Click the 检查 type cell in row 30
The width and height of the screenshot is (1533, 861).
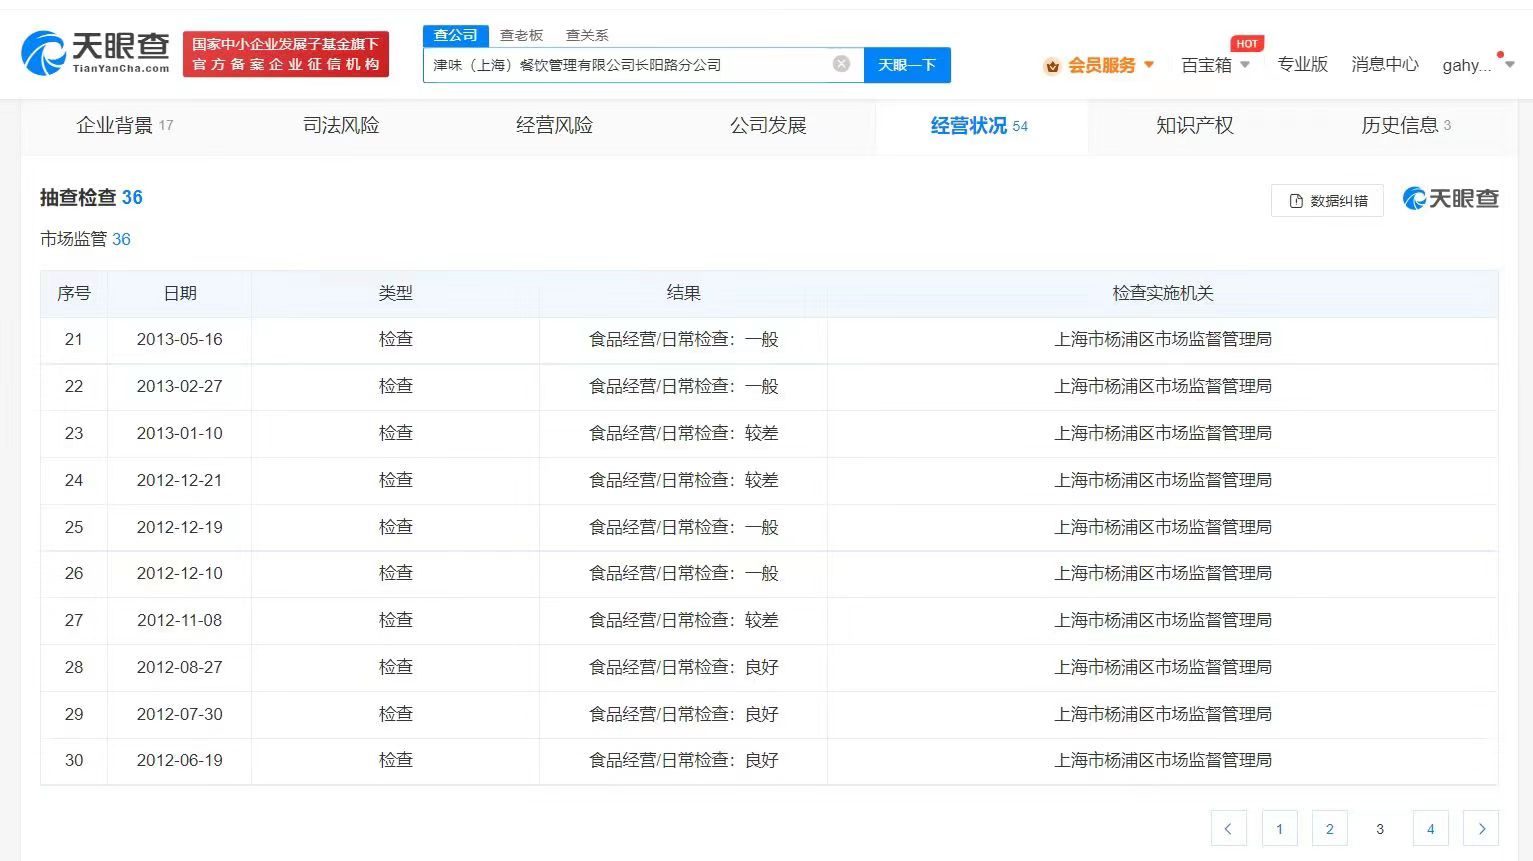click(x=395, y=760)
